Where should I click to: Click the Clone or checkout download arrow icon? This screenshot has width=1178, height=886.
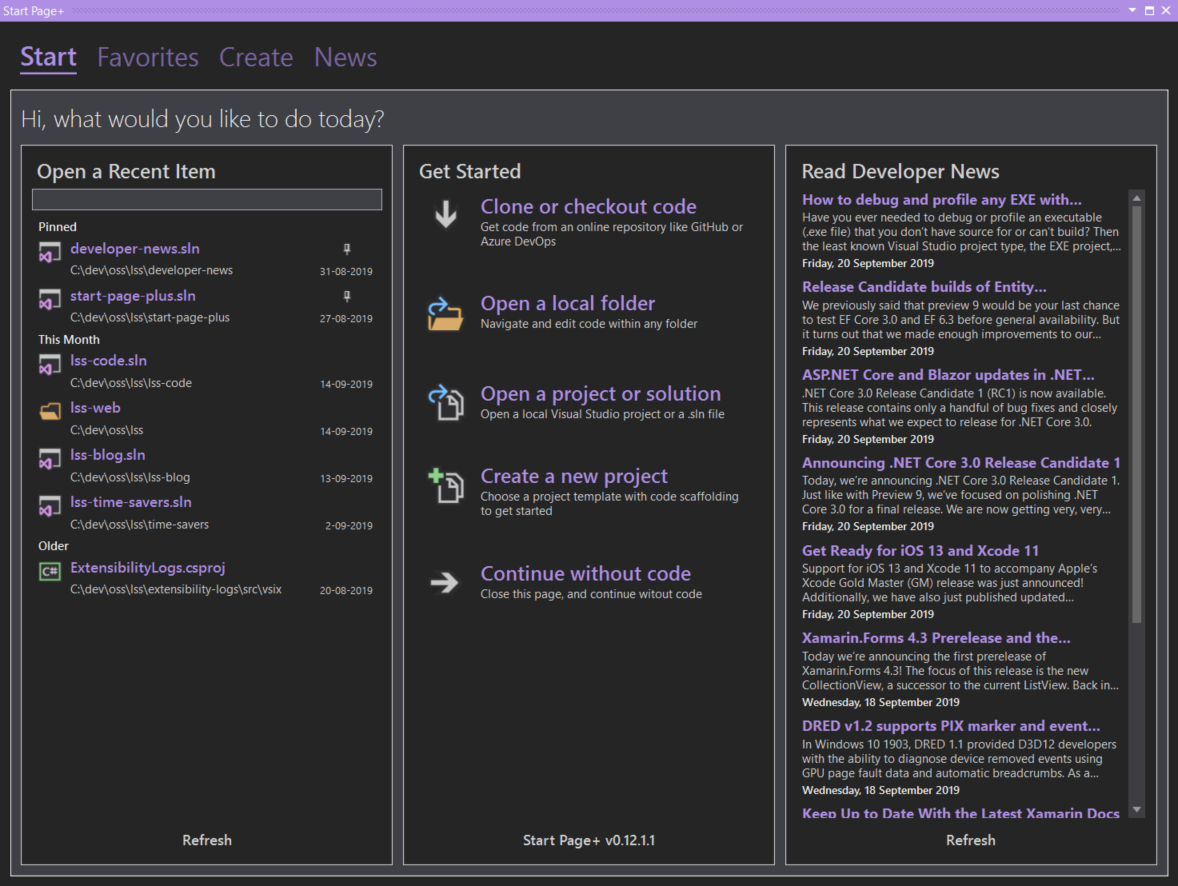click(x=446, y=214)
